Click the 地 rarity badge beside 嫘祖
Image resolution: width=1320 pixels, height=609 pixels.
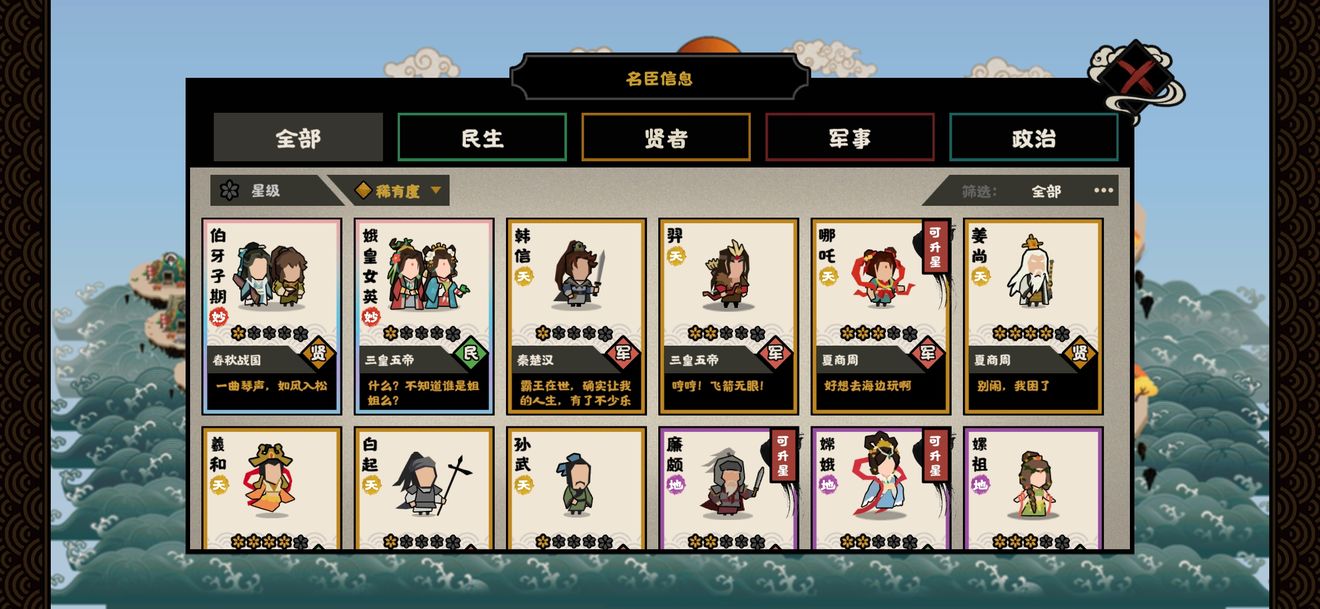(980, 485)
